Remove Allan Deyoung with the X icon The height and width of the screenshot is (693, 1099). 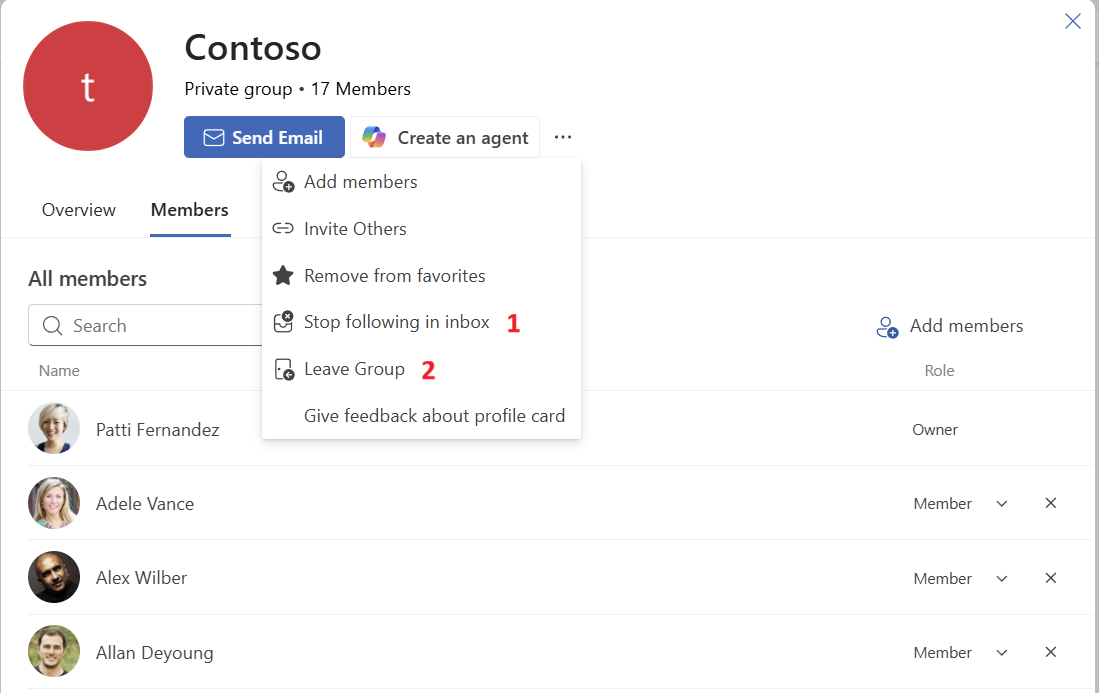click(1051, 652)
